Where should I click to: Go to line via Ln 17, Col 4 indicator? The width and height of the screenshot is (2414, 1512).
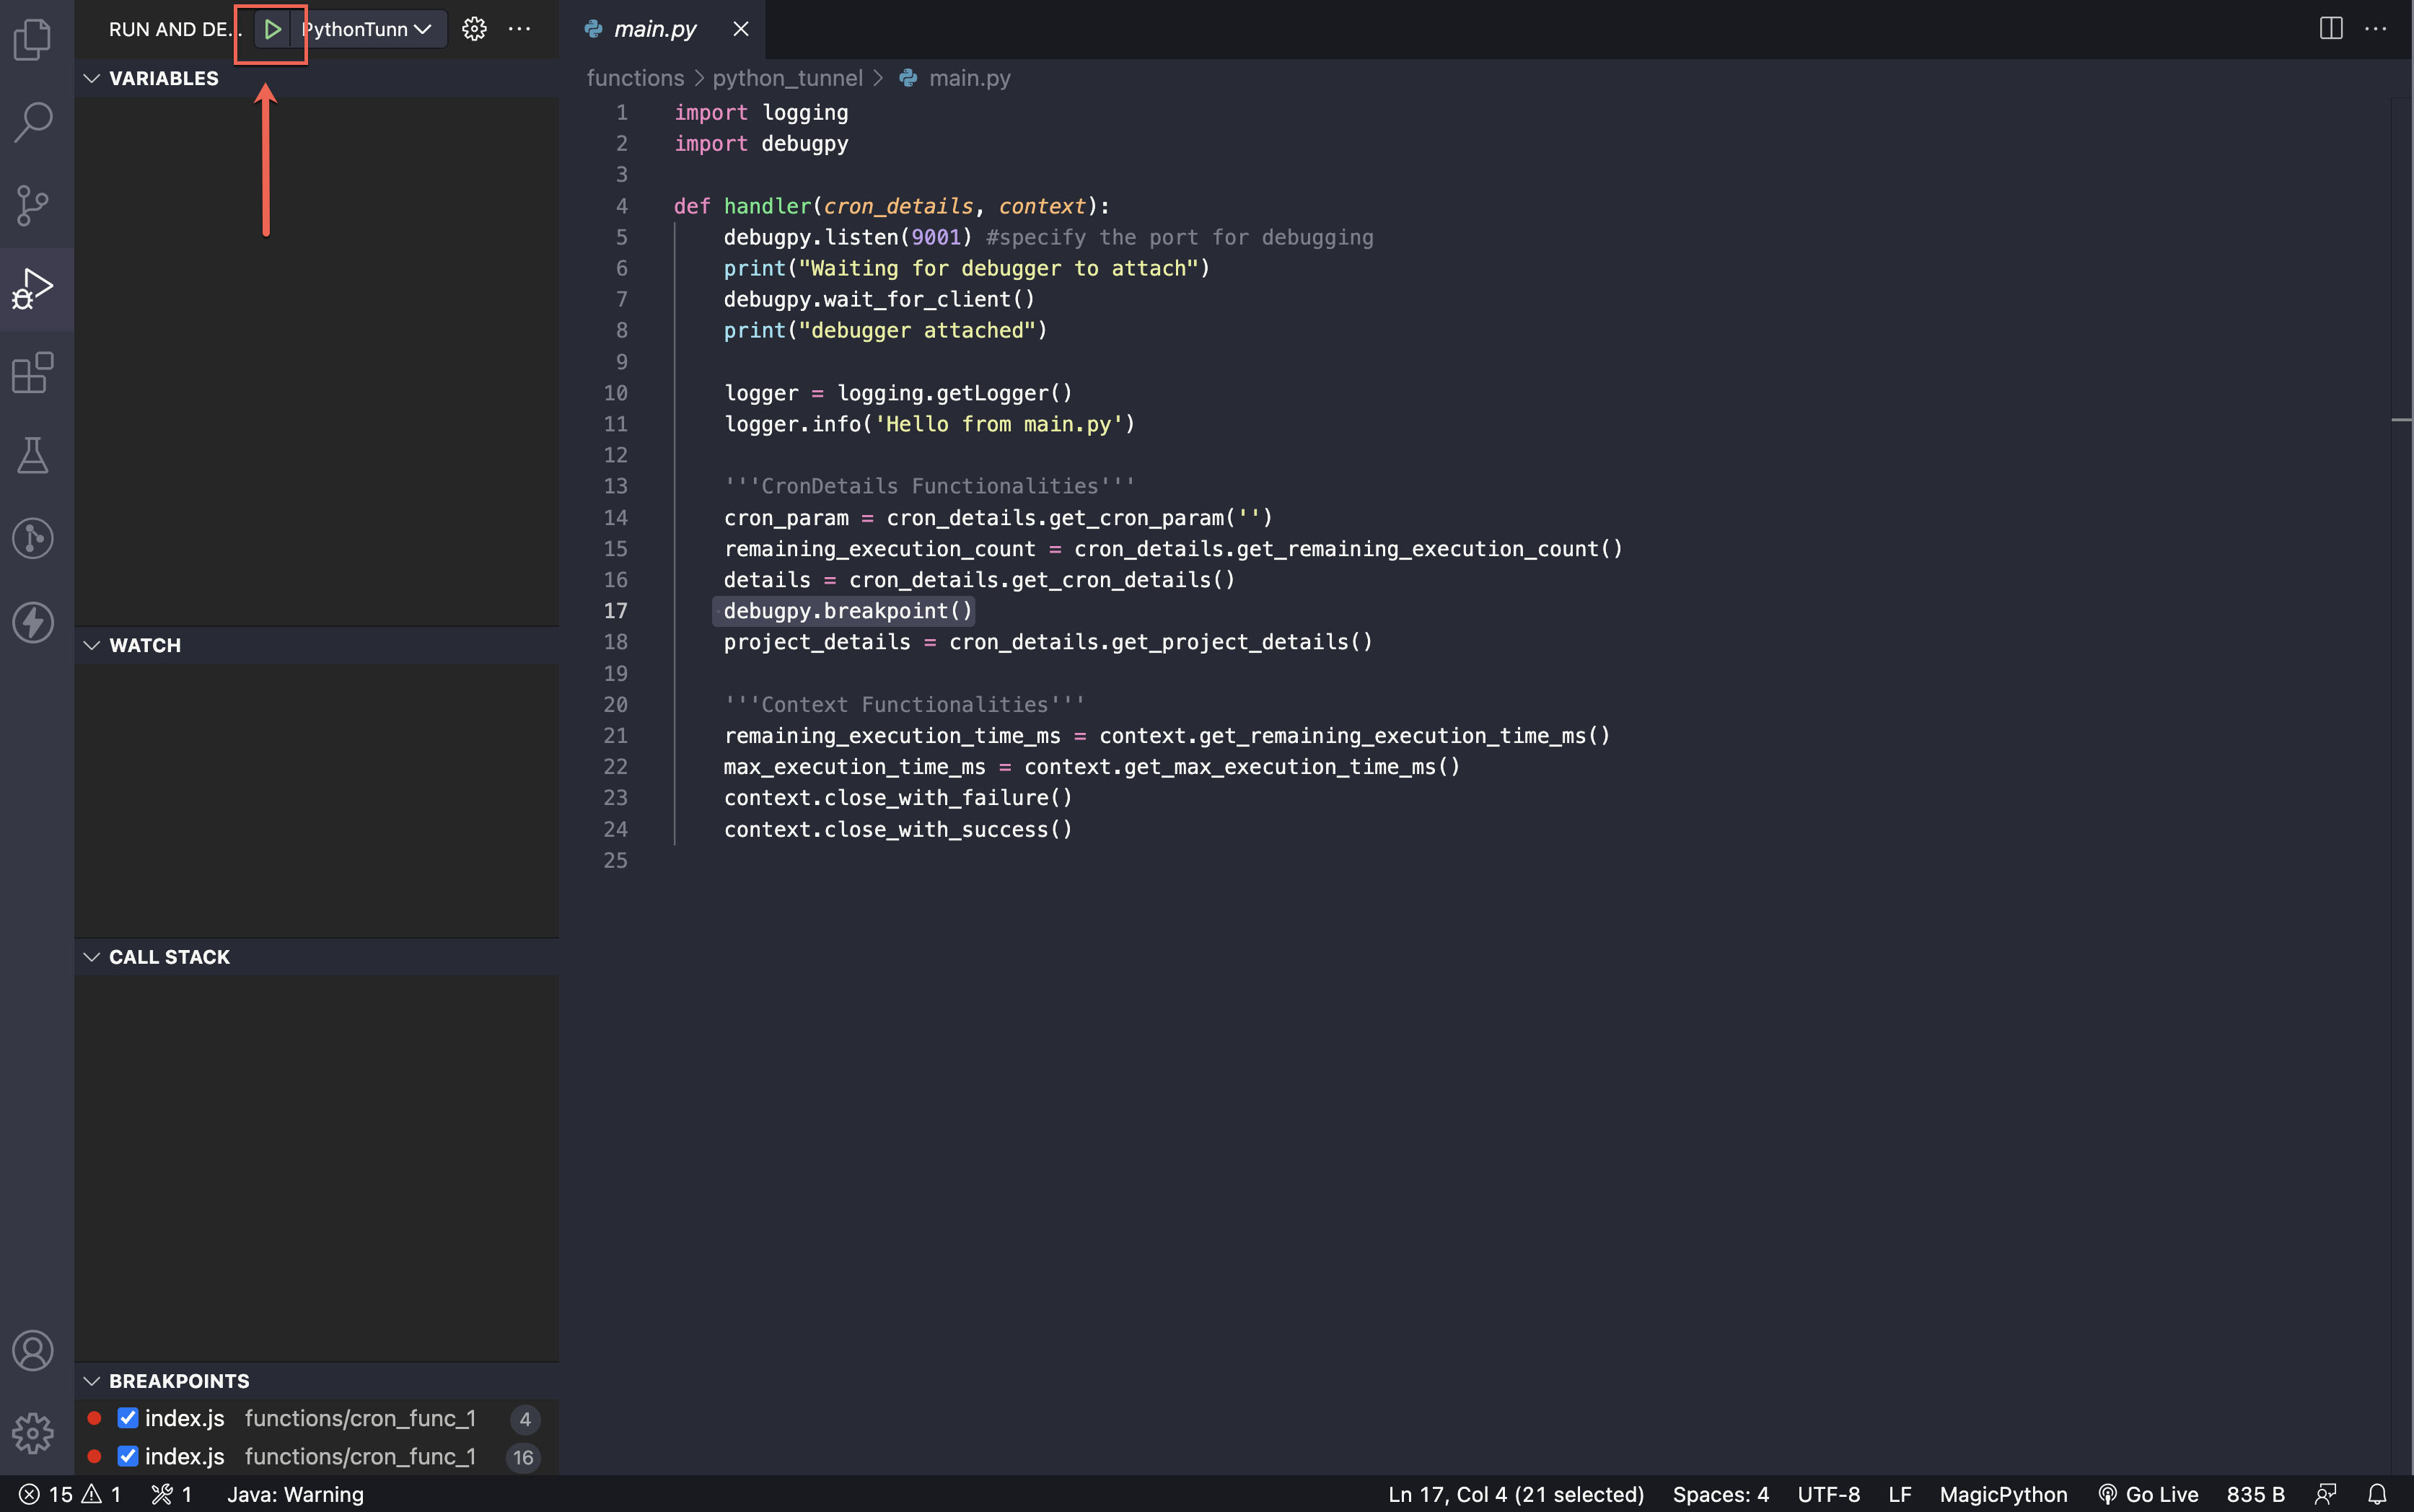coord(1516,1494)
